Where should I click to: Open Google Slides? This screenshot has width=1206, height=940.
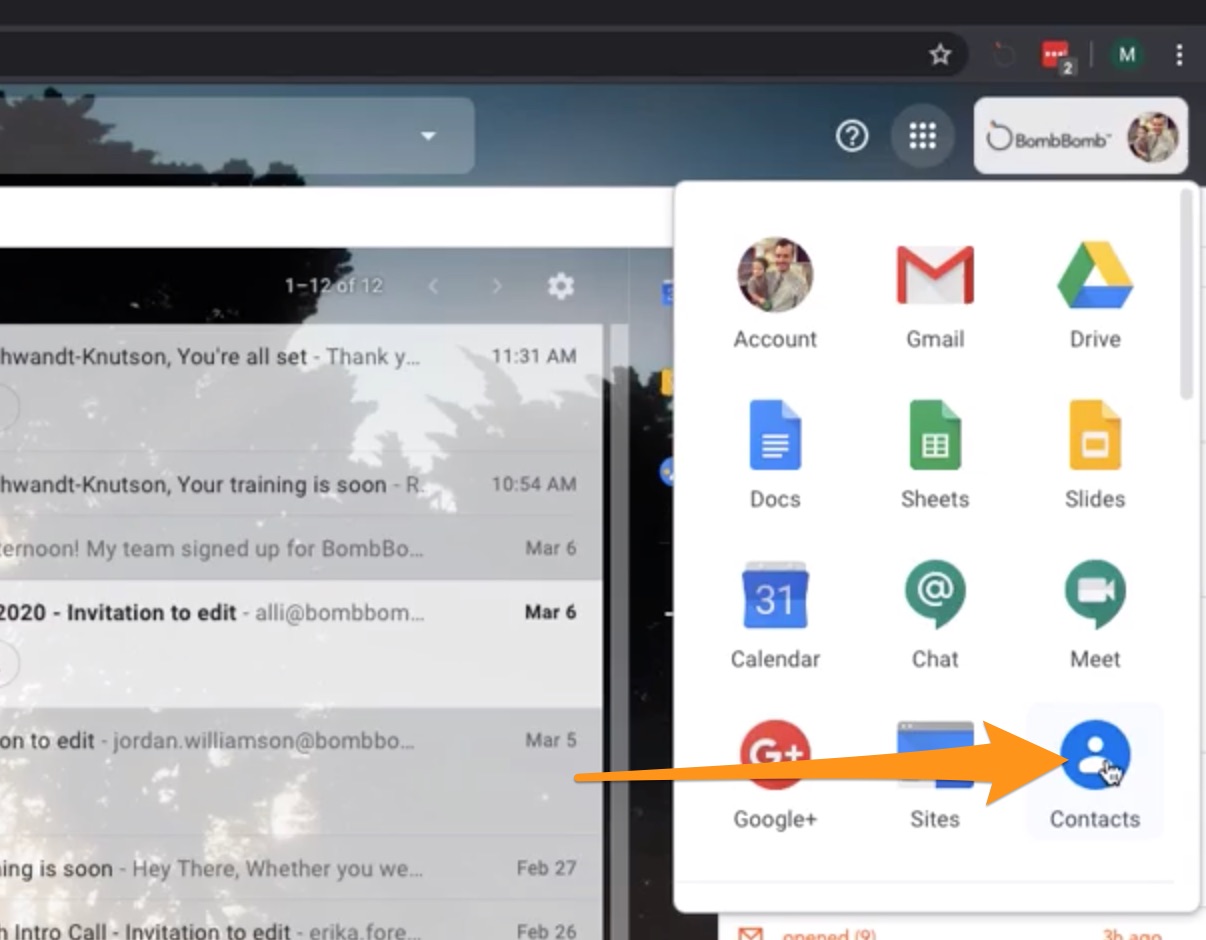(x=1095, y=452)
